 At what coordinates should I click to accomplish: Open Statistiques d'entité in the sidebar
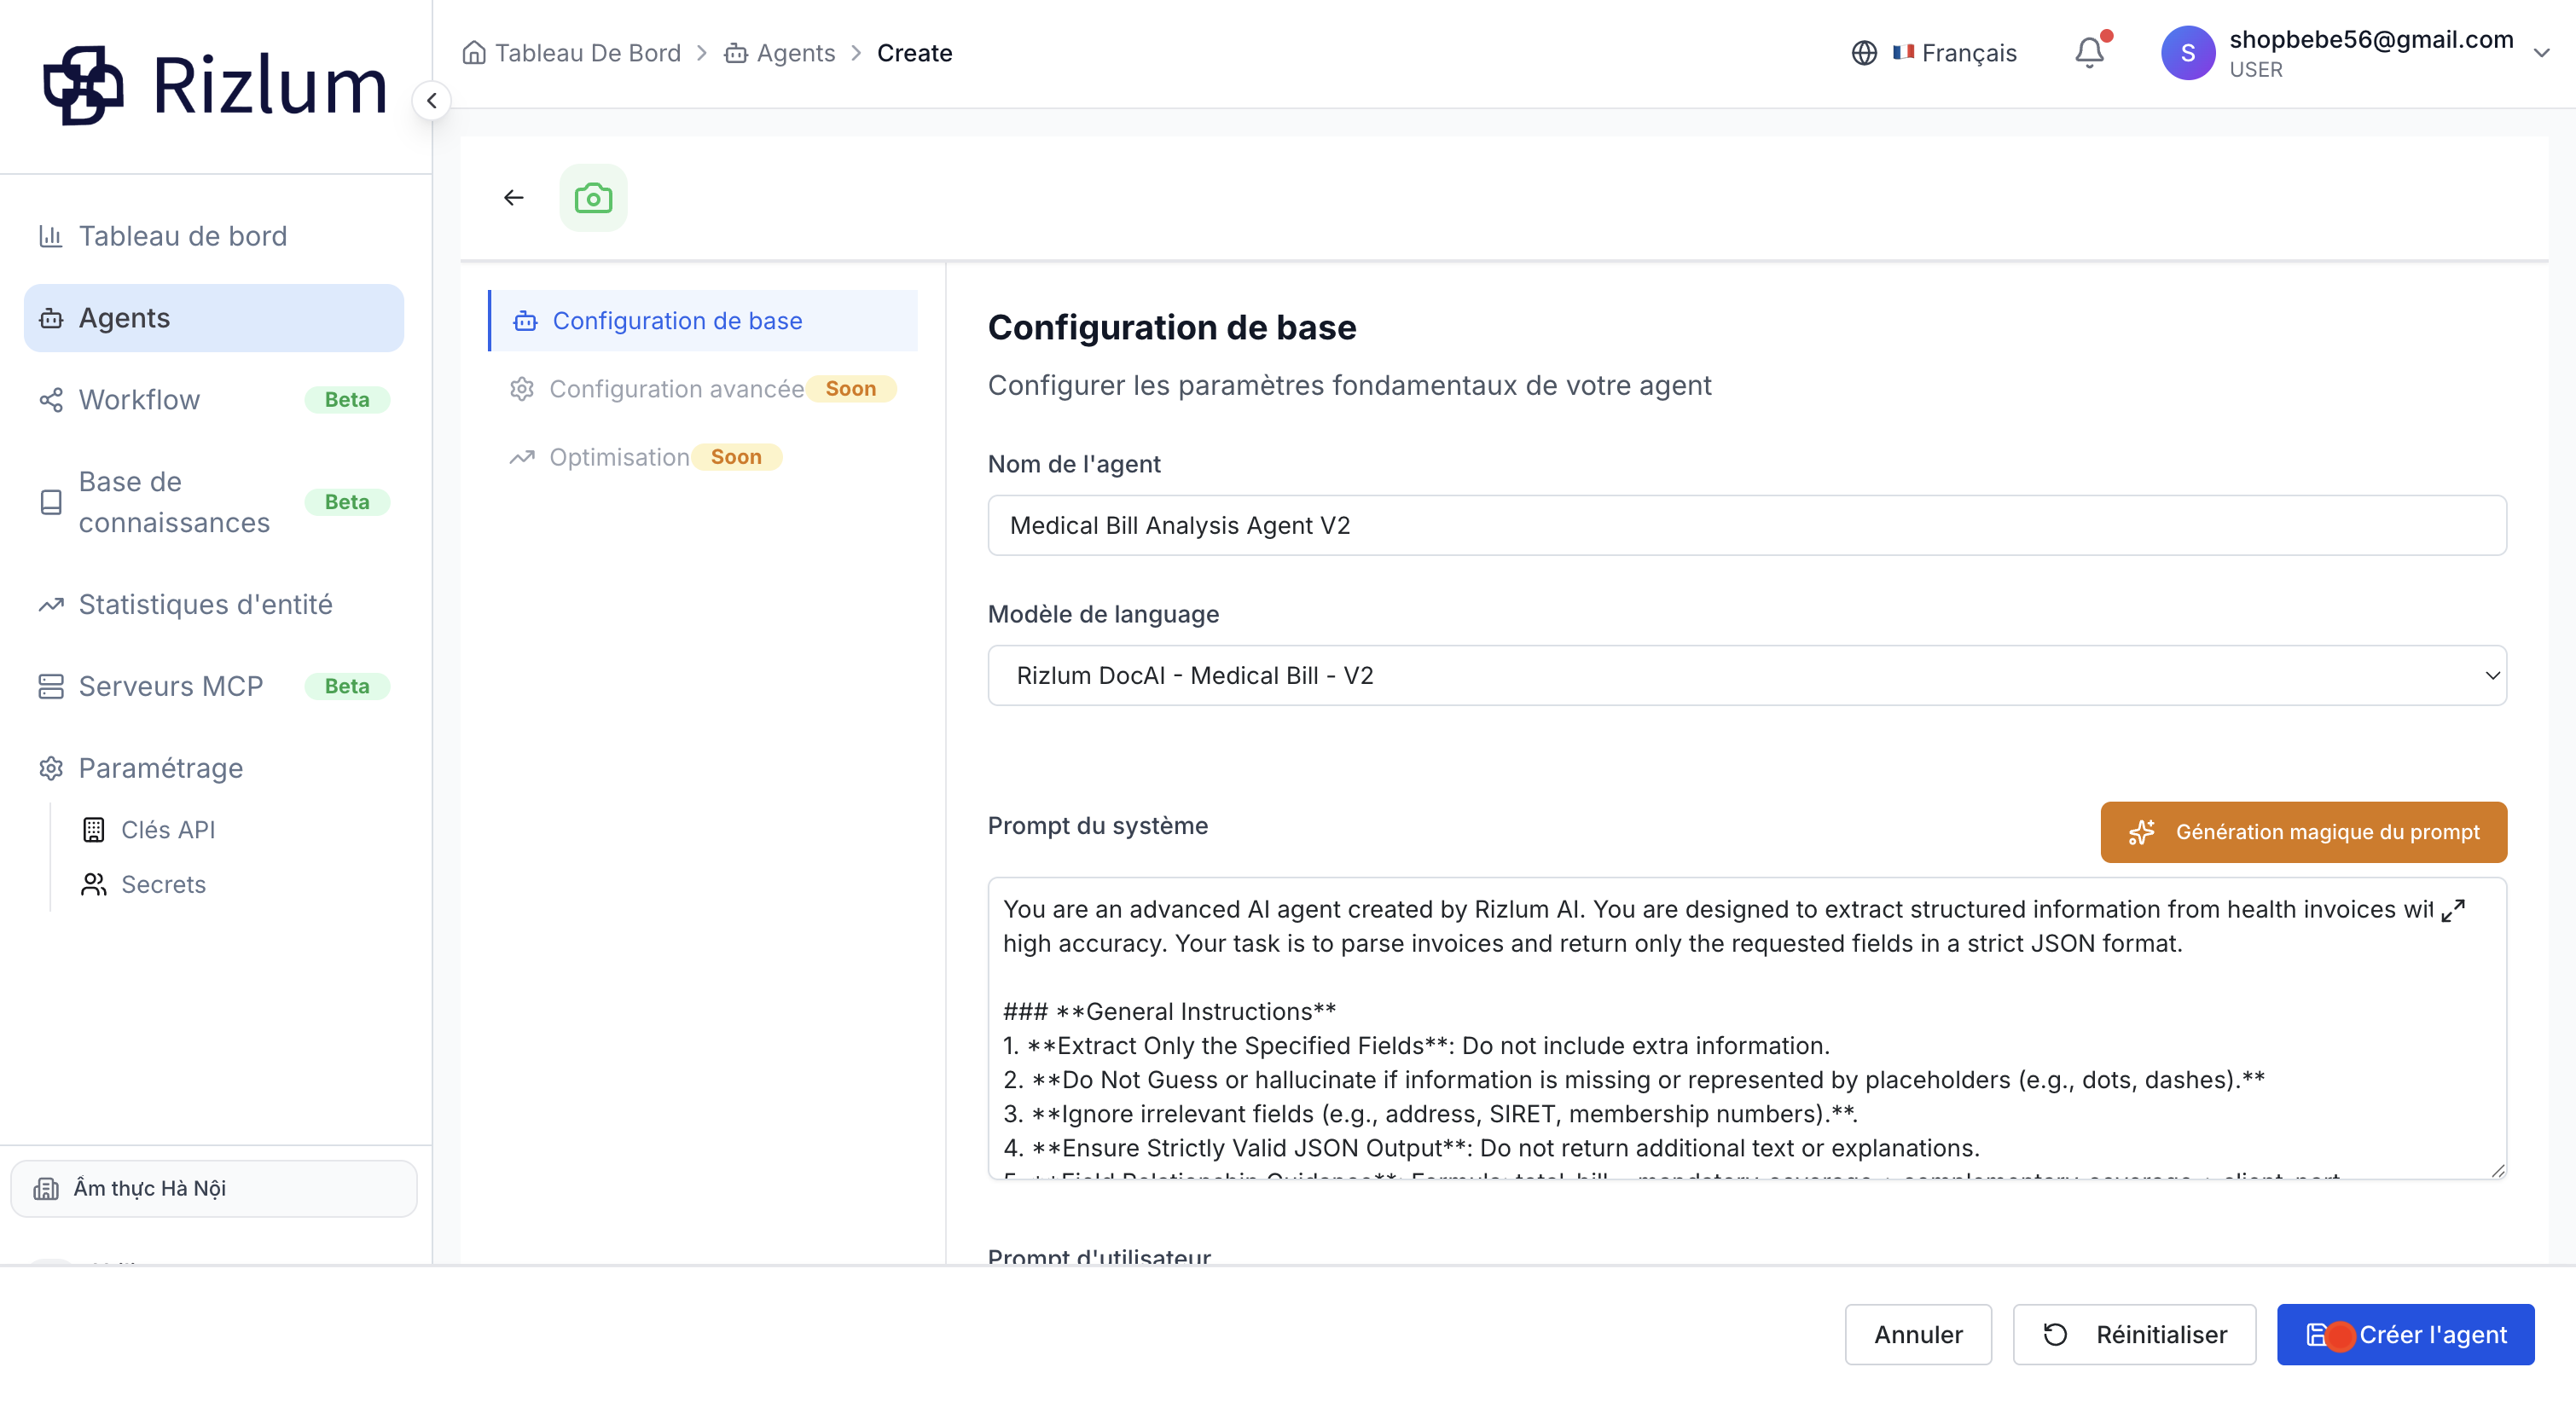pos(213,605)
